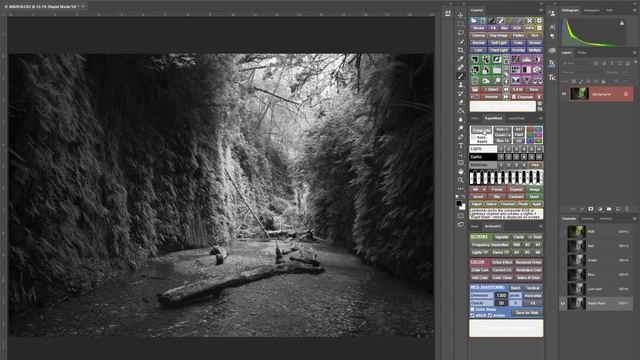Hide the Rapid Mask channel eye

(x=563, y=303)
